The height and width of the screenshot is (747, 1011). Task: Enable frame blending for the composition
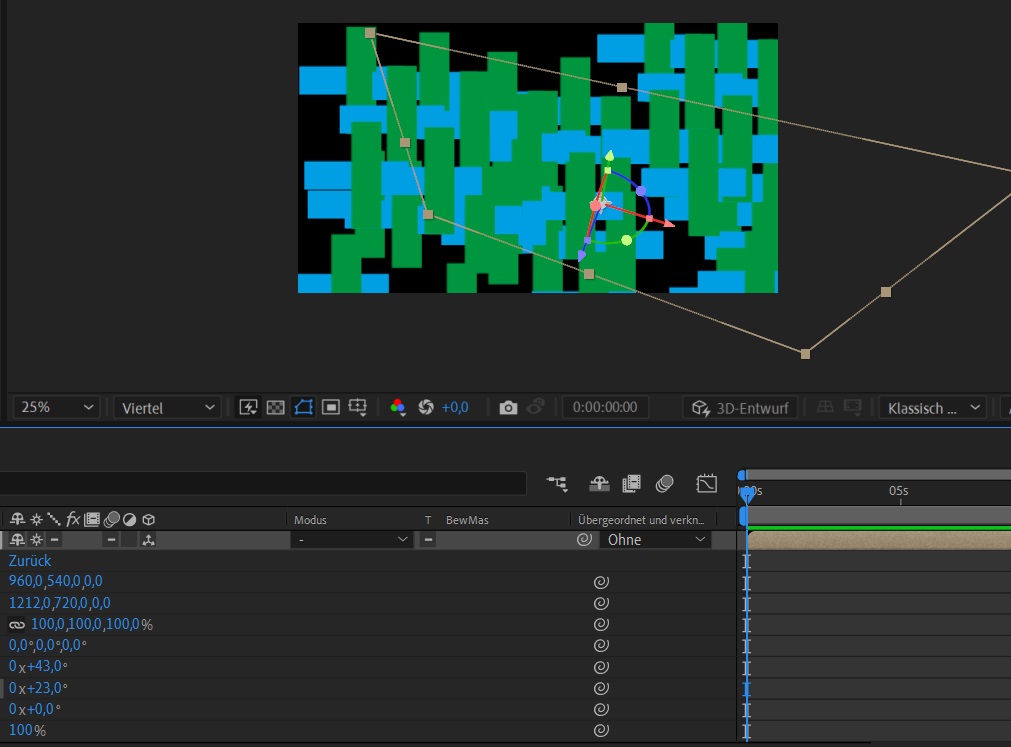point(631,483)
